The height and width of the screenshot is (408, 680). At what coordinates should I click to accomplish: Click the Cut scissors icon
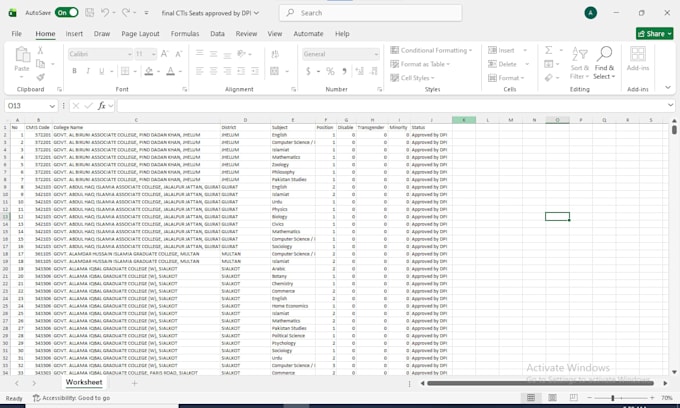point(40,50)
